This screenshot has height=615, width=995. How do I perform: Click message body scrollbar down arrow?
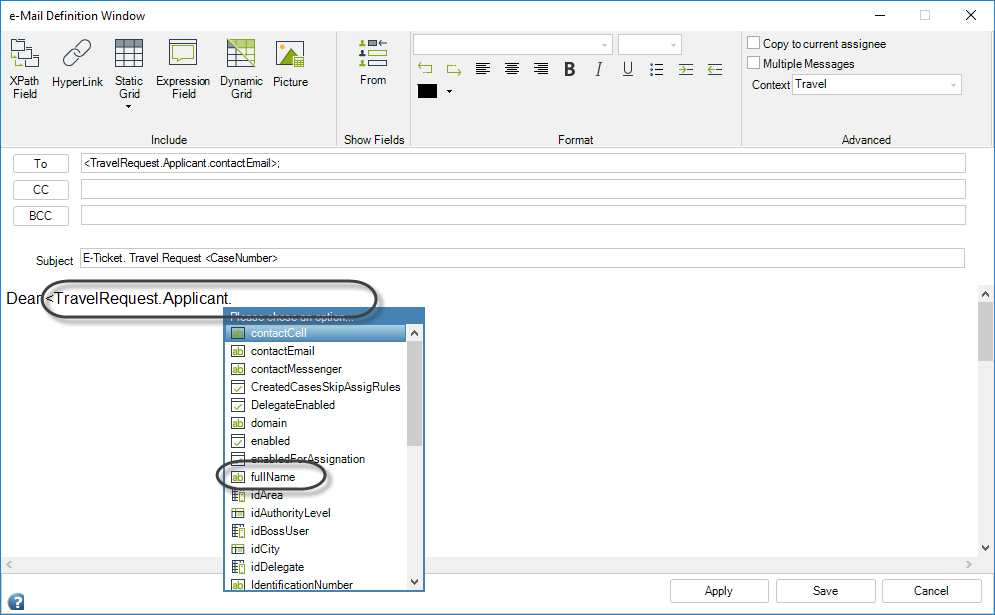985,548
